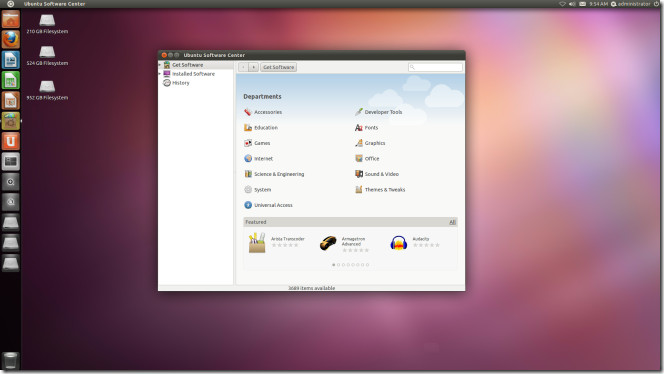The height and width of the screenshot is (374, 664).
Task: Launch Firefox from the launcher
Action: pyautogui.click(x=11, y=39)
